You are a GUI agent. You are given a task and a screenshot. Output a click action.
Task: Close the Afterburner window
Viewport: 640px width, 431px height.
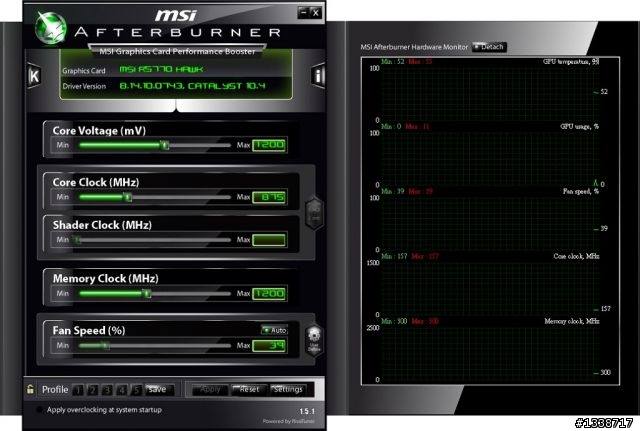pyautogui.click(x=316, y=13)
